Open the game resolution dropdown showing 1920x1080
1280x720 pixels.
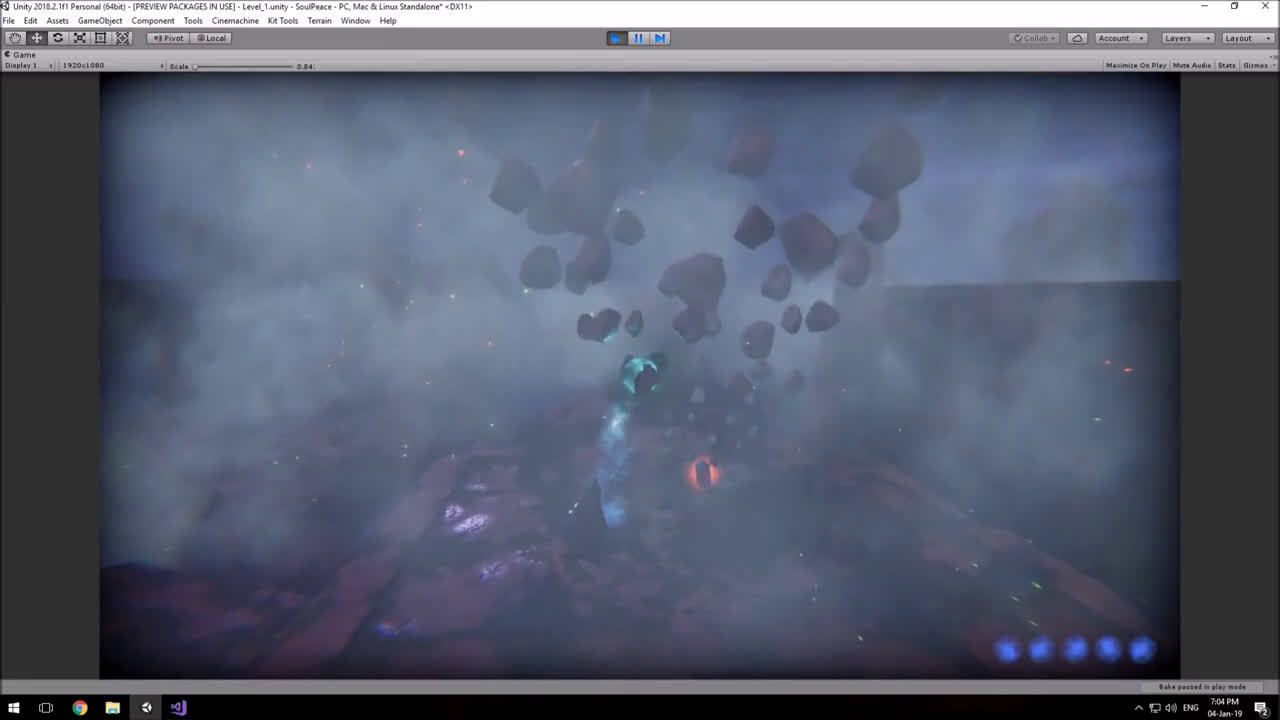(x=108, y=65)
